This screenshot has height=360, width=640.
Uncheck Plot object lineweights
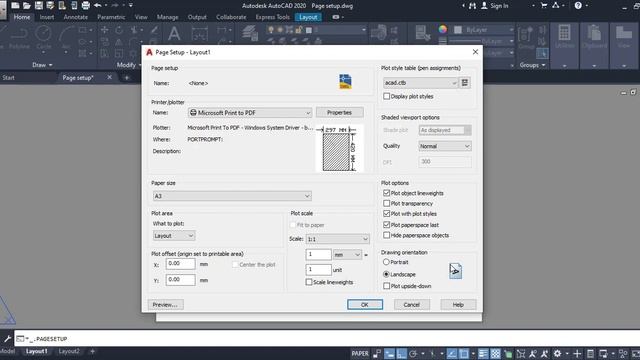[387, 193]
